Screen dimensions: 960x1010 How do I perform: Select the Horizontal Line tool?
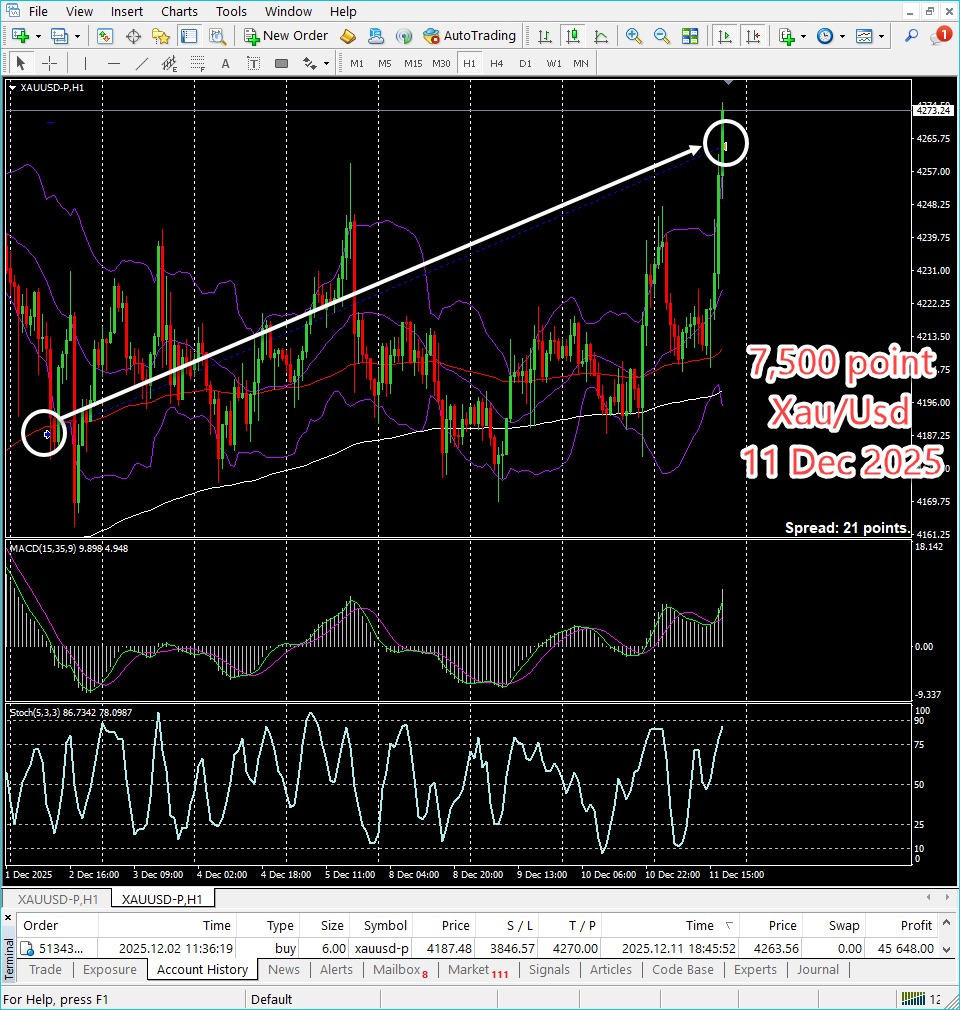(114, 63)
